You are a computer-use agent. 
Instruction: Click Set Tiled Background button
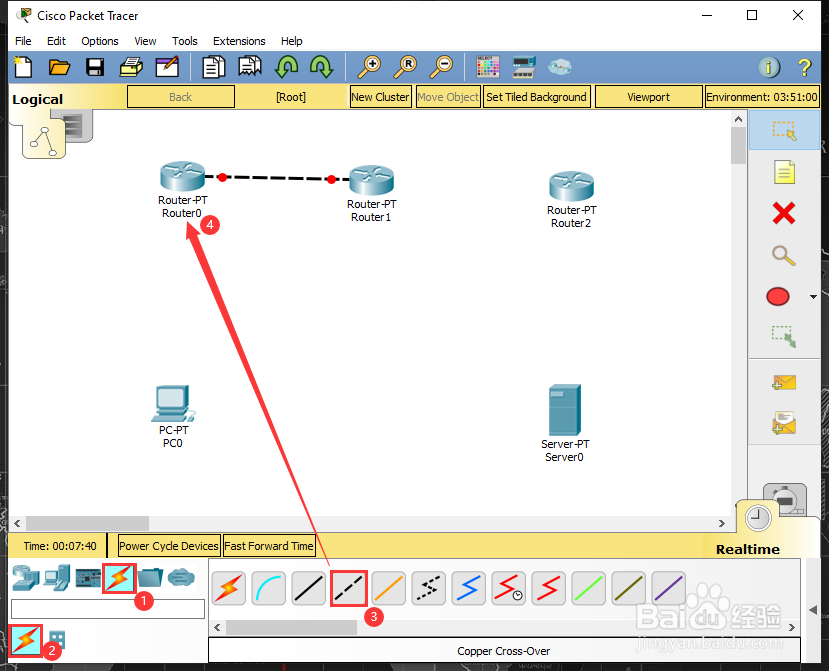click(x=536, y=97)
